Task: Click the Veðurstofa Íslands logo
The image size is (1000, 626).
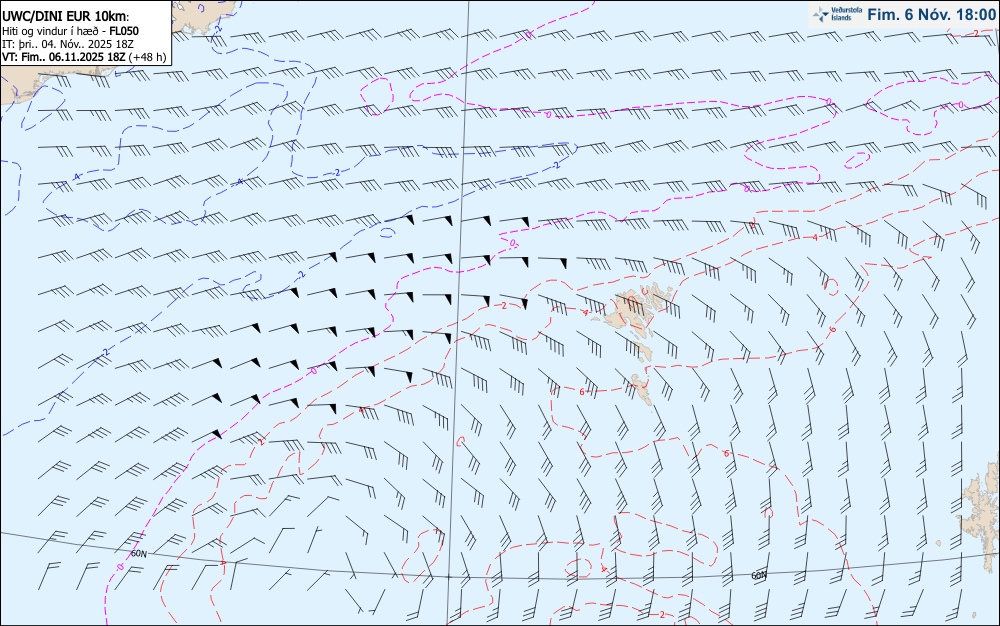Action: 837,14
